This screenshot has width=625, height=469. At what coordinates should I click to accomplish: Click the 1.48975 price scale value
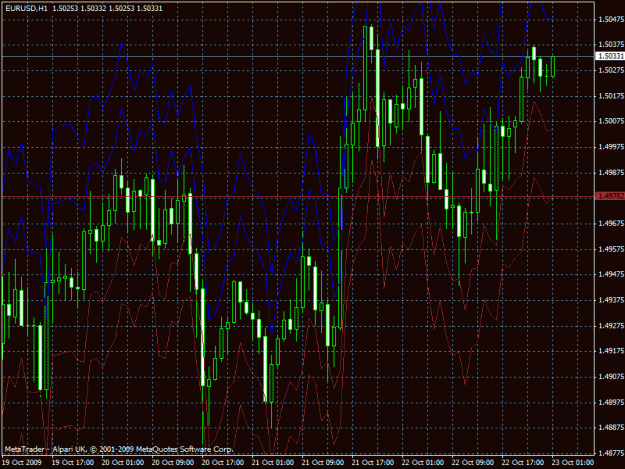coord(611,402)
